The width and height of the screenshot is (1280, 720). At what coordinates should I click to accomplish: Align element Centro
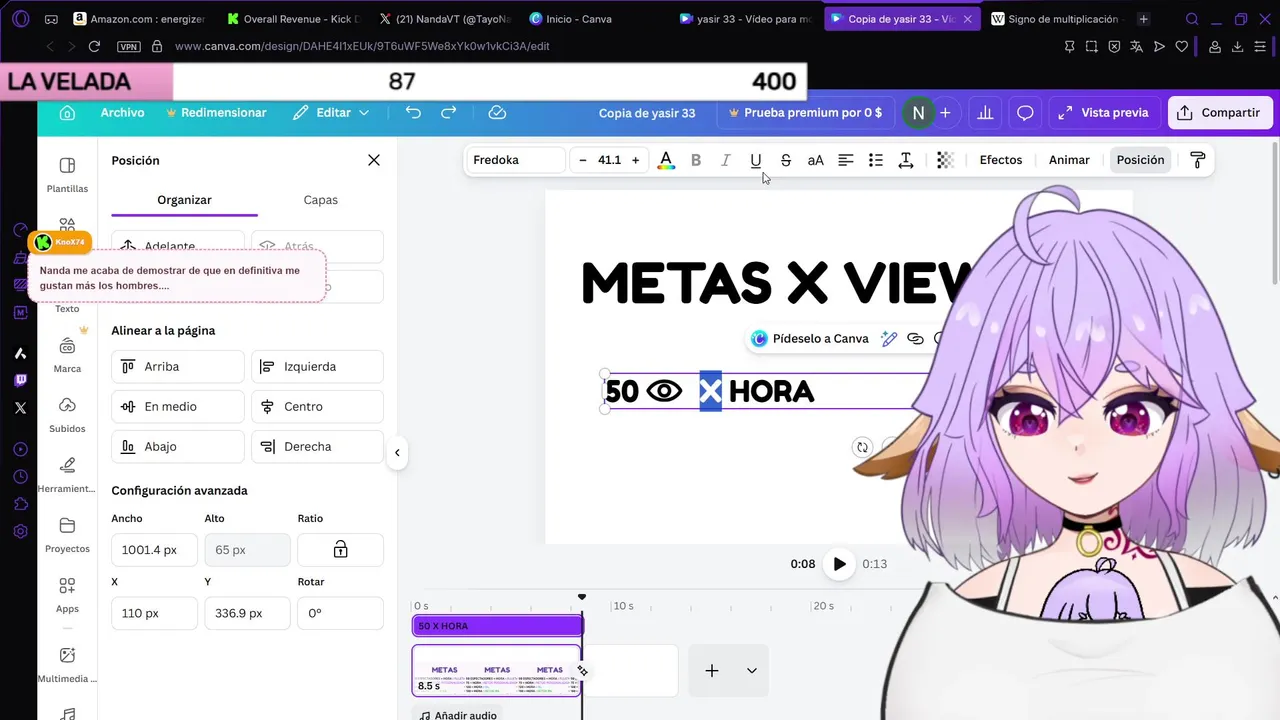[x=317, y=407]
